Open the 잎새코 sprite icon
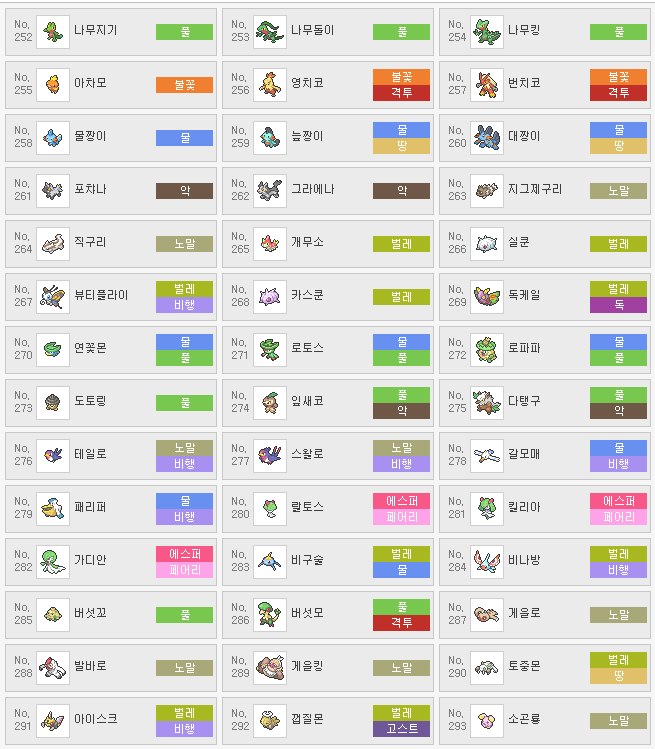 (x=270, y=403)
